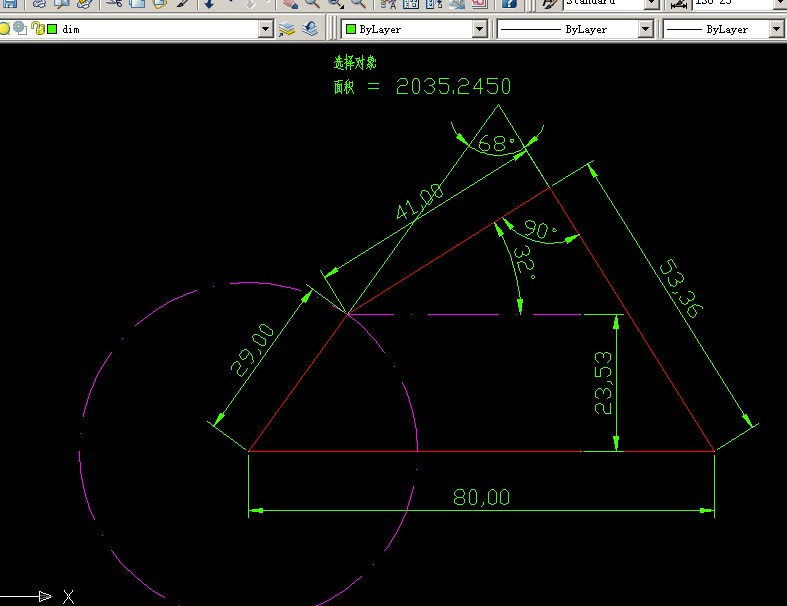The image size is (787, 606).
Task: Click the Publish icon
Action: (x=85, y=4)
